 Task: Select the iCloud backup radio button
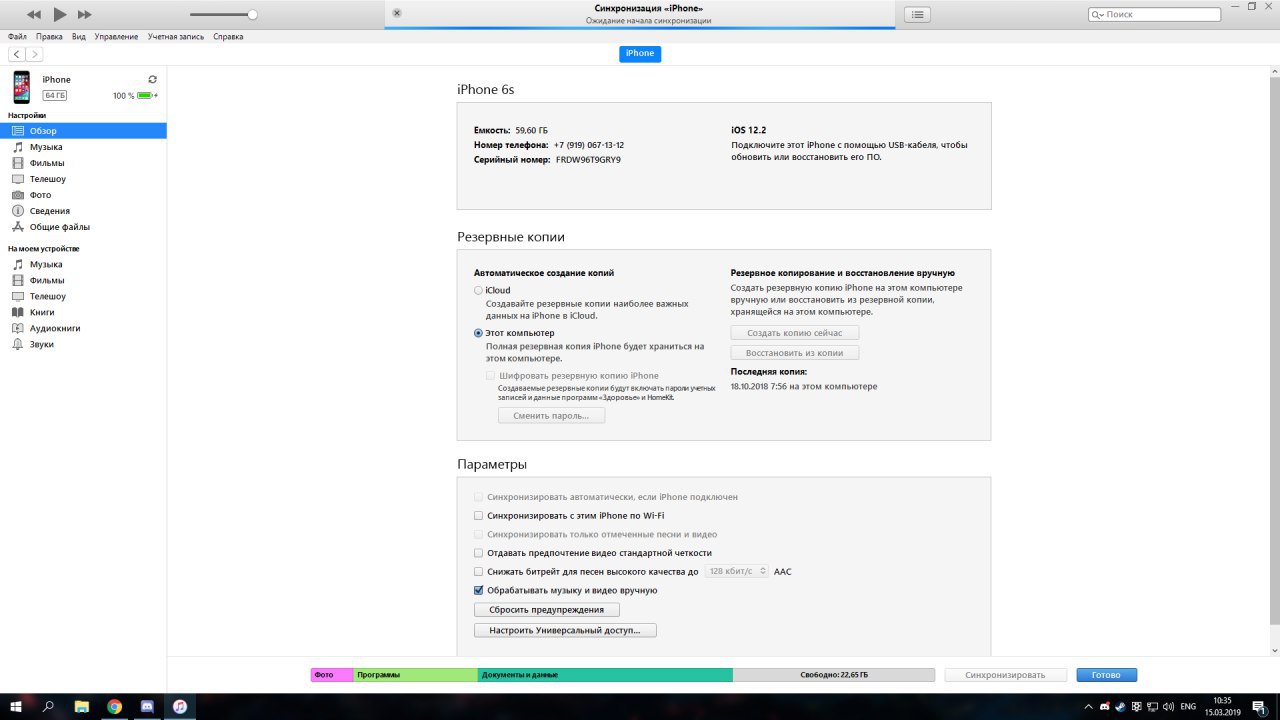pos(478,290)
